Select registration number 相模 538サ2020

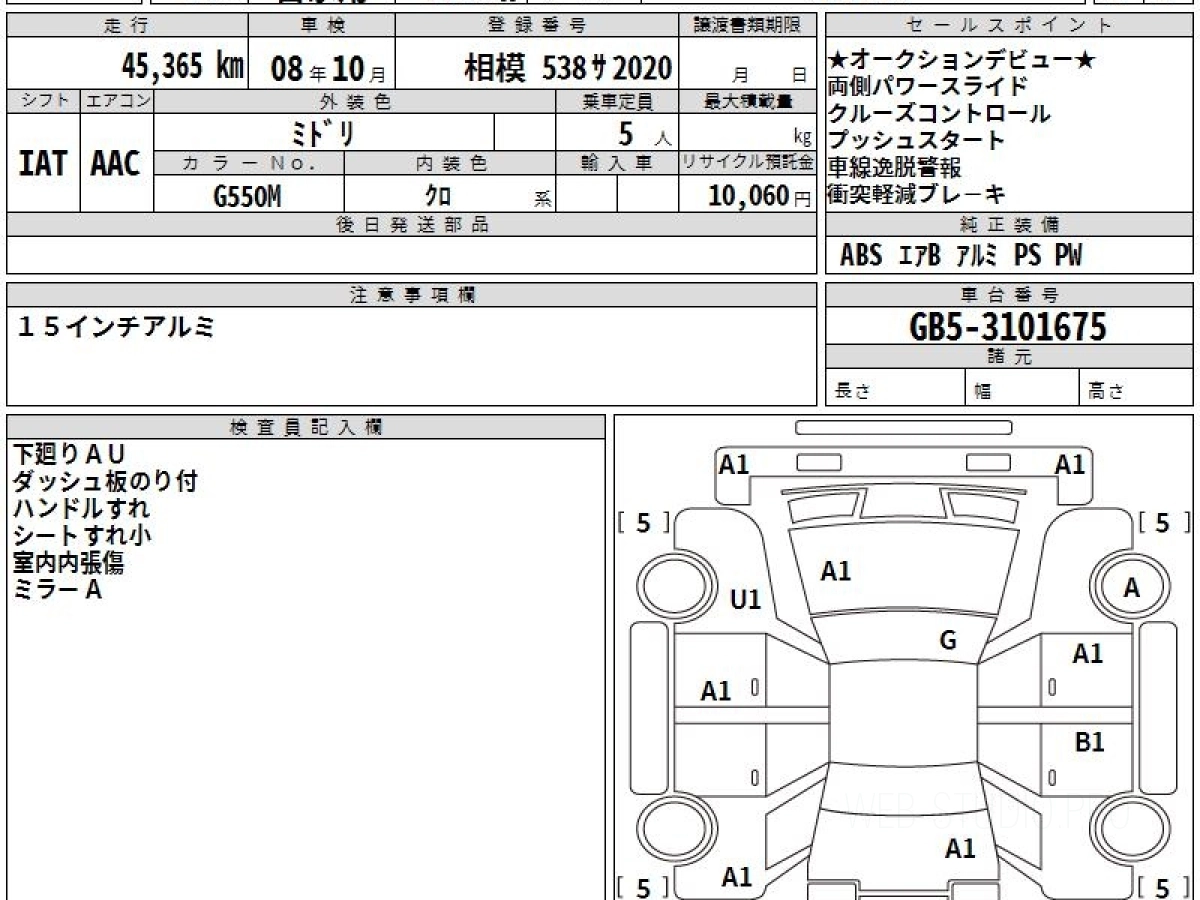[x=568, y=67]
